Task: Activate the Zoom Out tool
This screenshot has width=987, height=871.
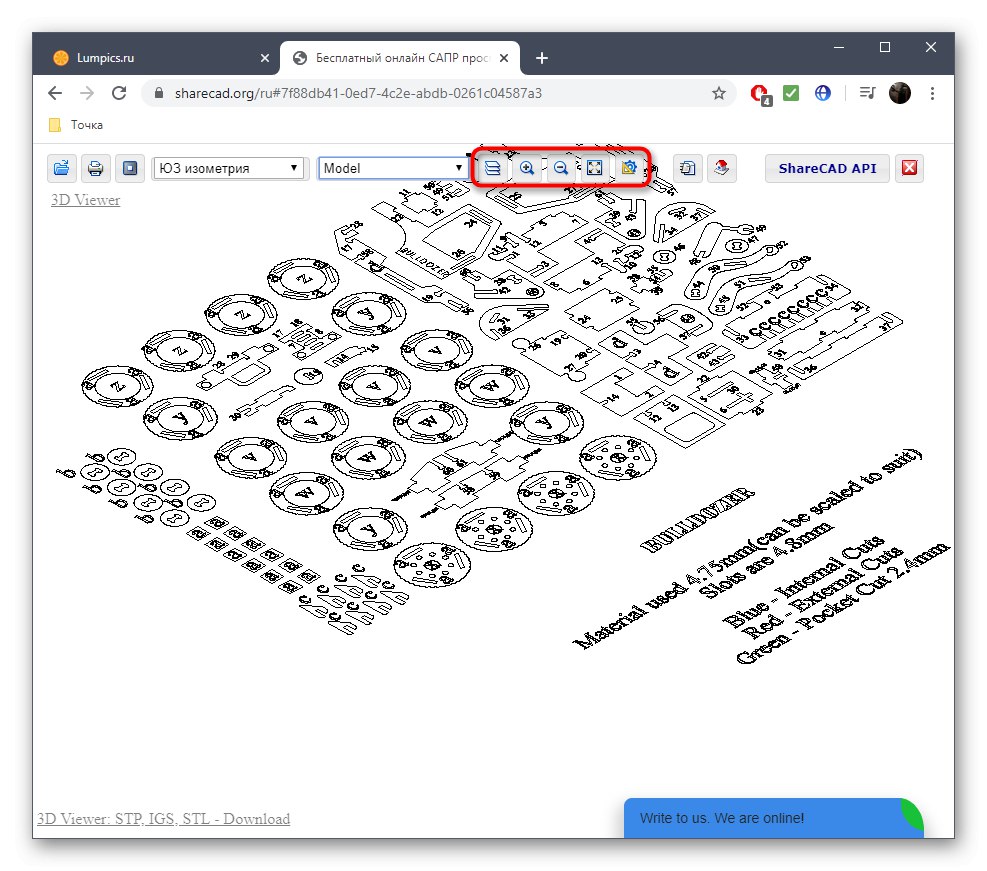Action: (x=561, y=168)
